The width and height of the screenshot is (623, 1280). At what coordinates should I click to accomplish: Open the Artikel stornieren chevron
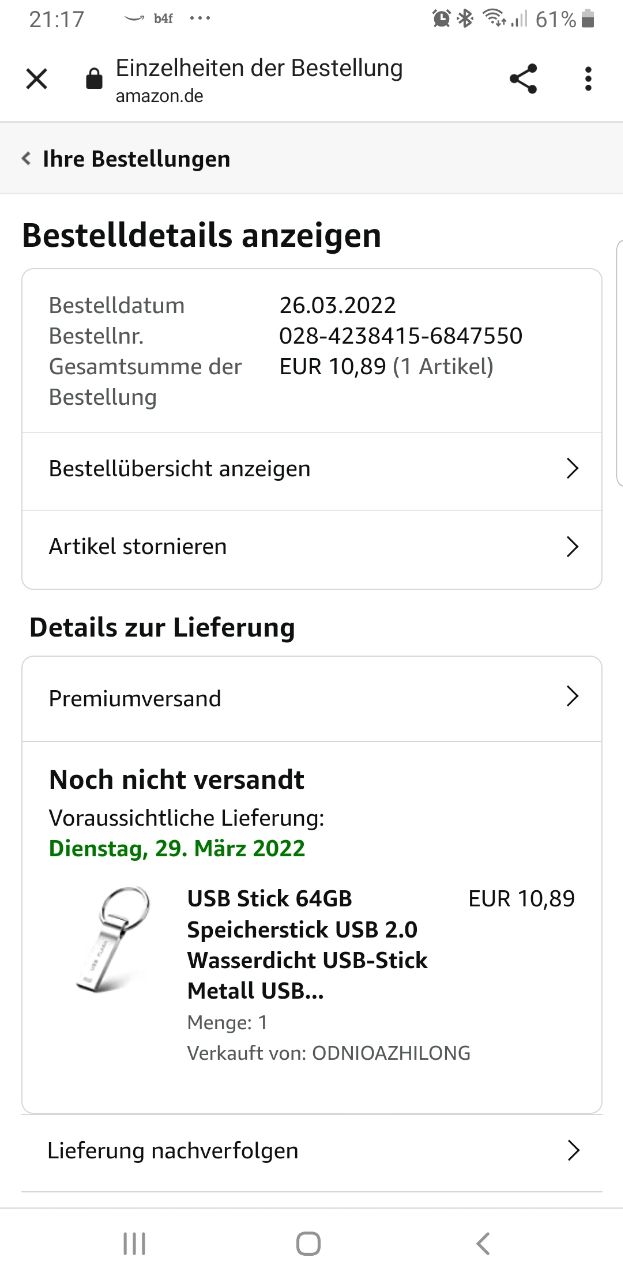pos(572,547)
